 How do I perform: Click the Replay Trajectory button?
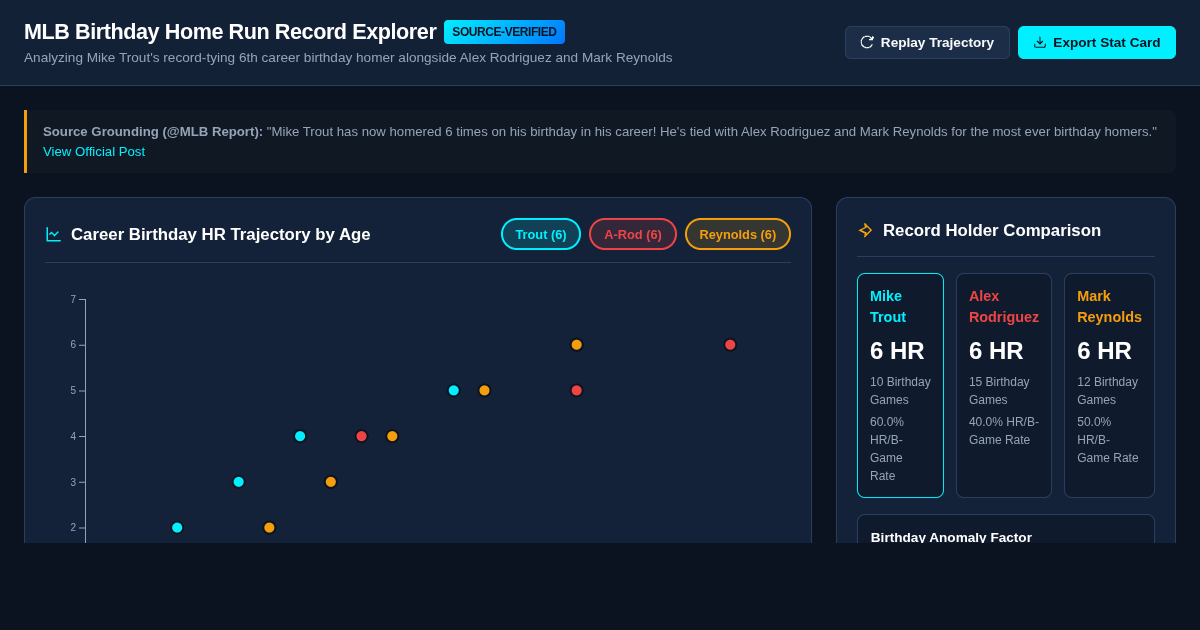point(927,42)
